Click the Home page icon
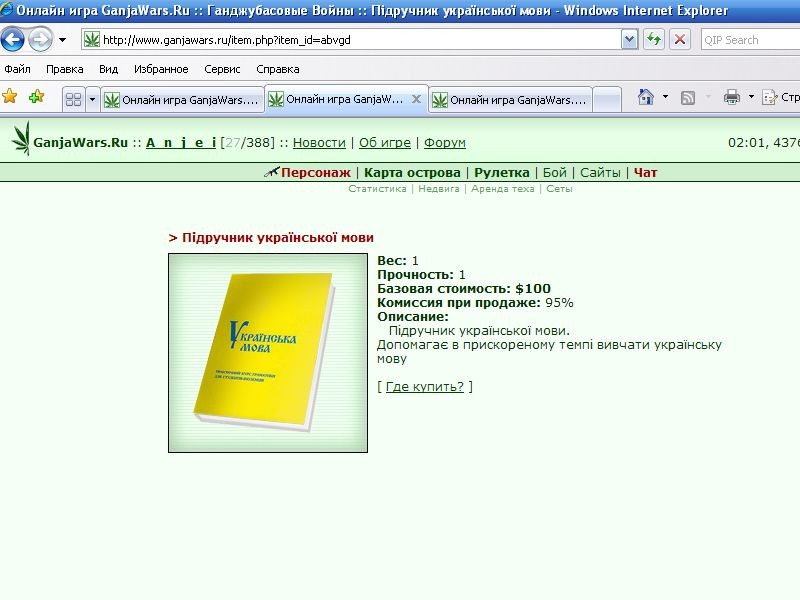The height and width of the screenshot is (600, 800). click(x=646, y=96)
